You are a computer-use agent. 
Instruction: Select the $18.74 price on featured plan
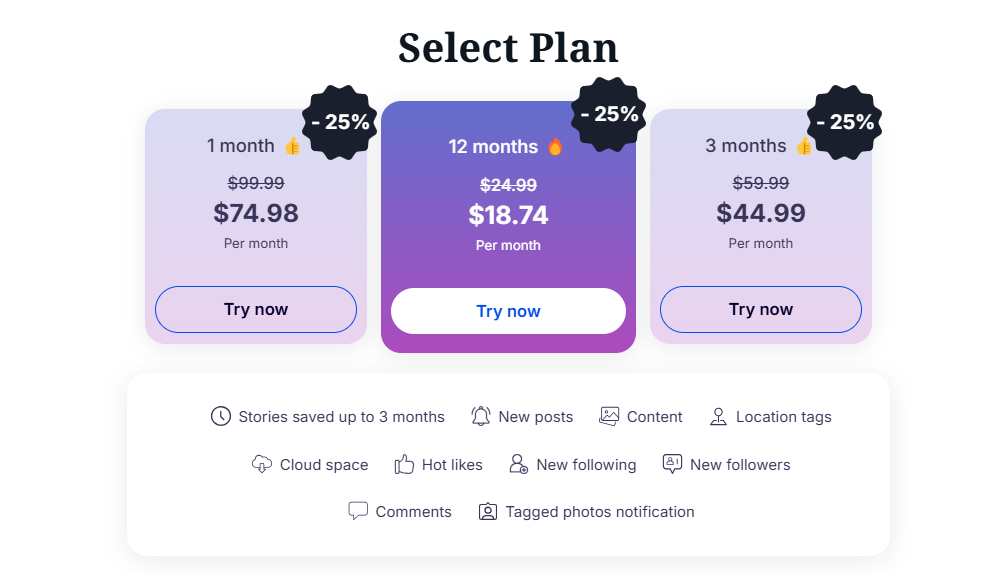[x=509, y=215]
